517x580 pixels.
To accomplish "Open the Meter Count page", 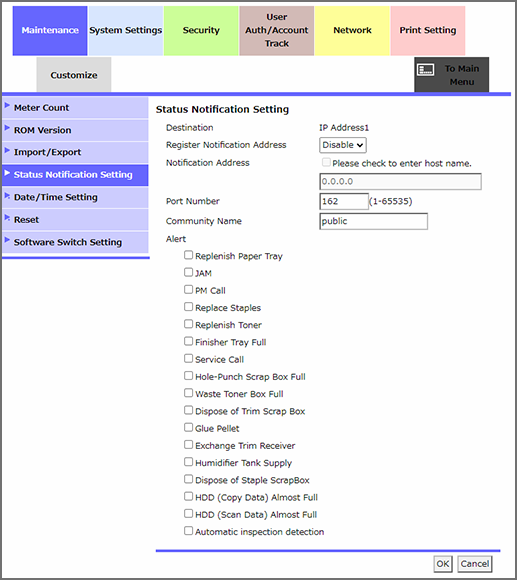I will (75, 108).
